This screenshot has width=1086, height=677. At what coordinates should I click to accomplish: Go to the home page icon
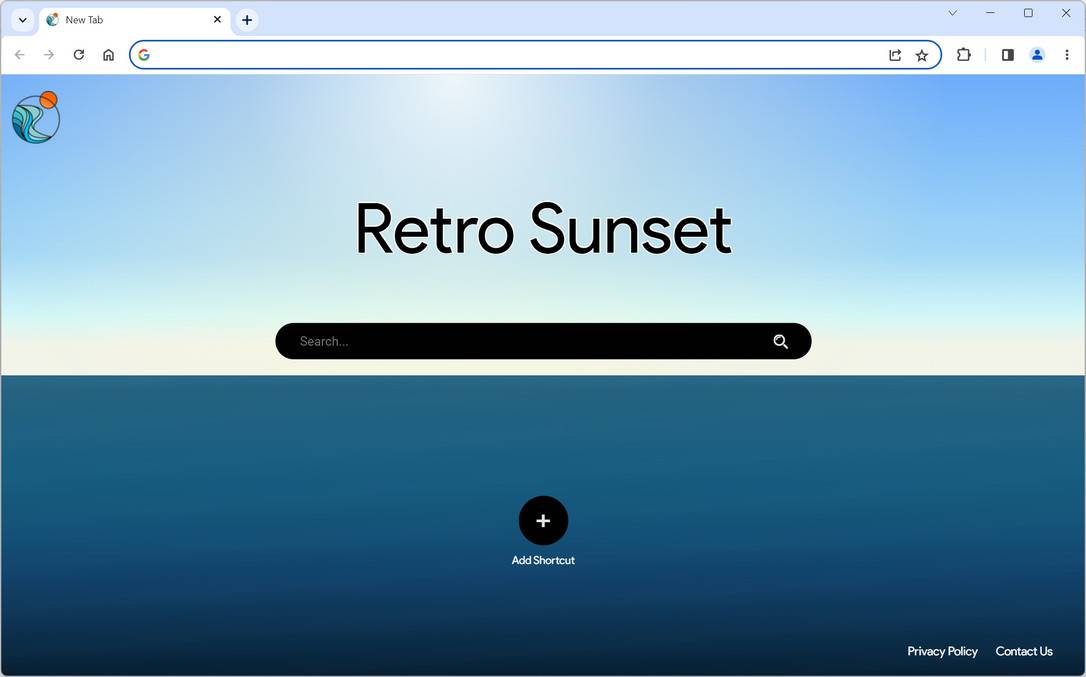point(108,55)
